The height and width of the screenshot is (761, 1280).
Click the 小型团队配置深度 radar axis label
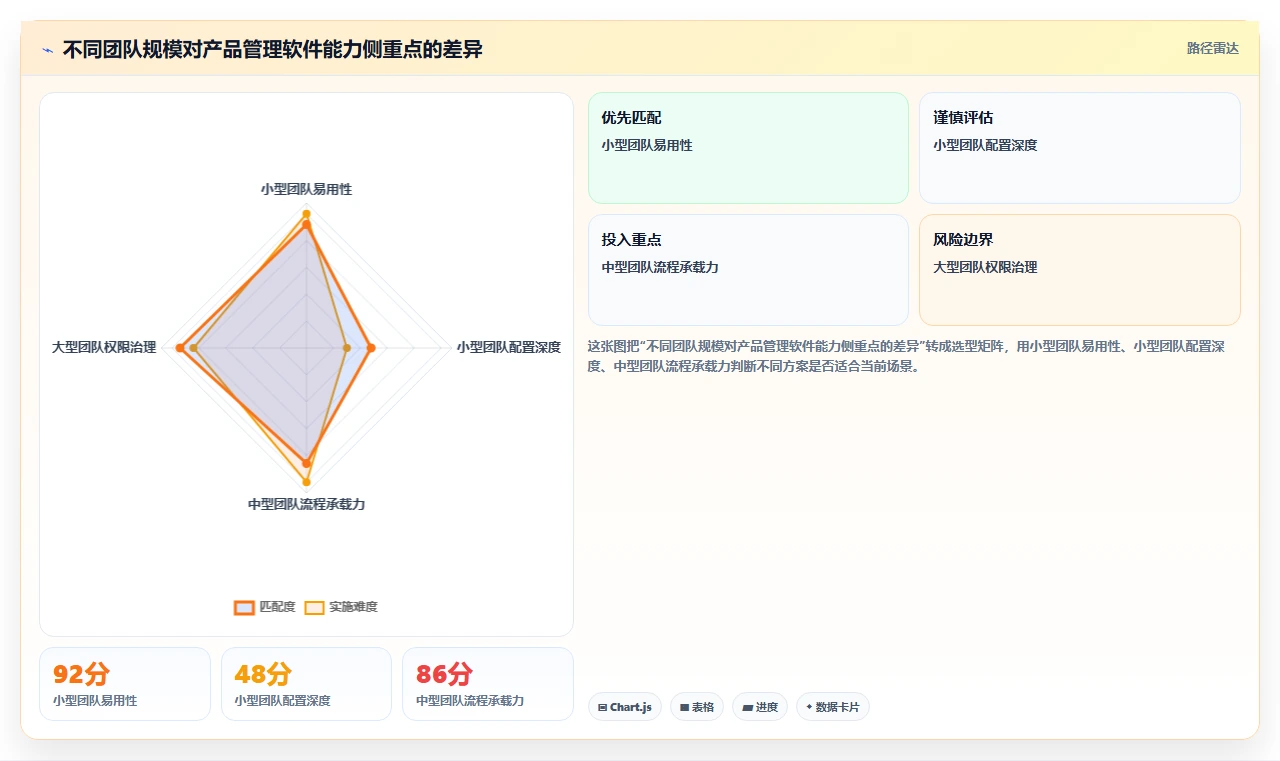509,347
